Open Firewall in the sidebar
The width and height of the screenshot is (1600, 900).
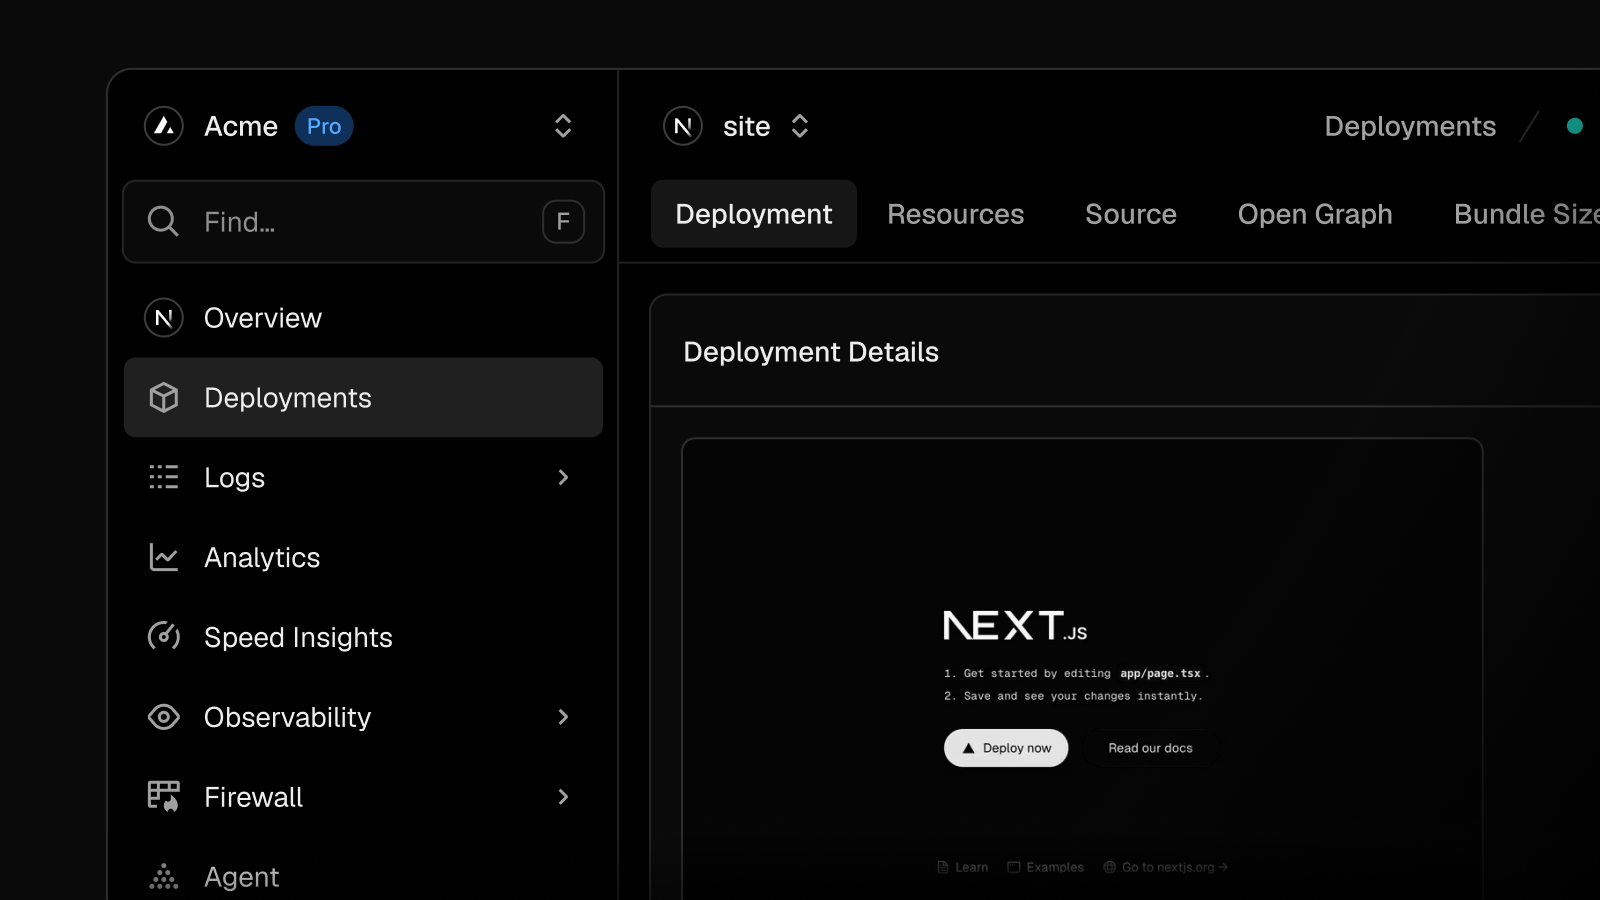tap(363, 797)
